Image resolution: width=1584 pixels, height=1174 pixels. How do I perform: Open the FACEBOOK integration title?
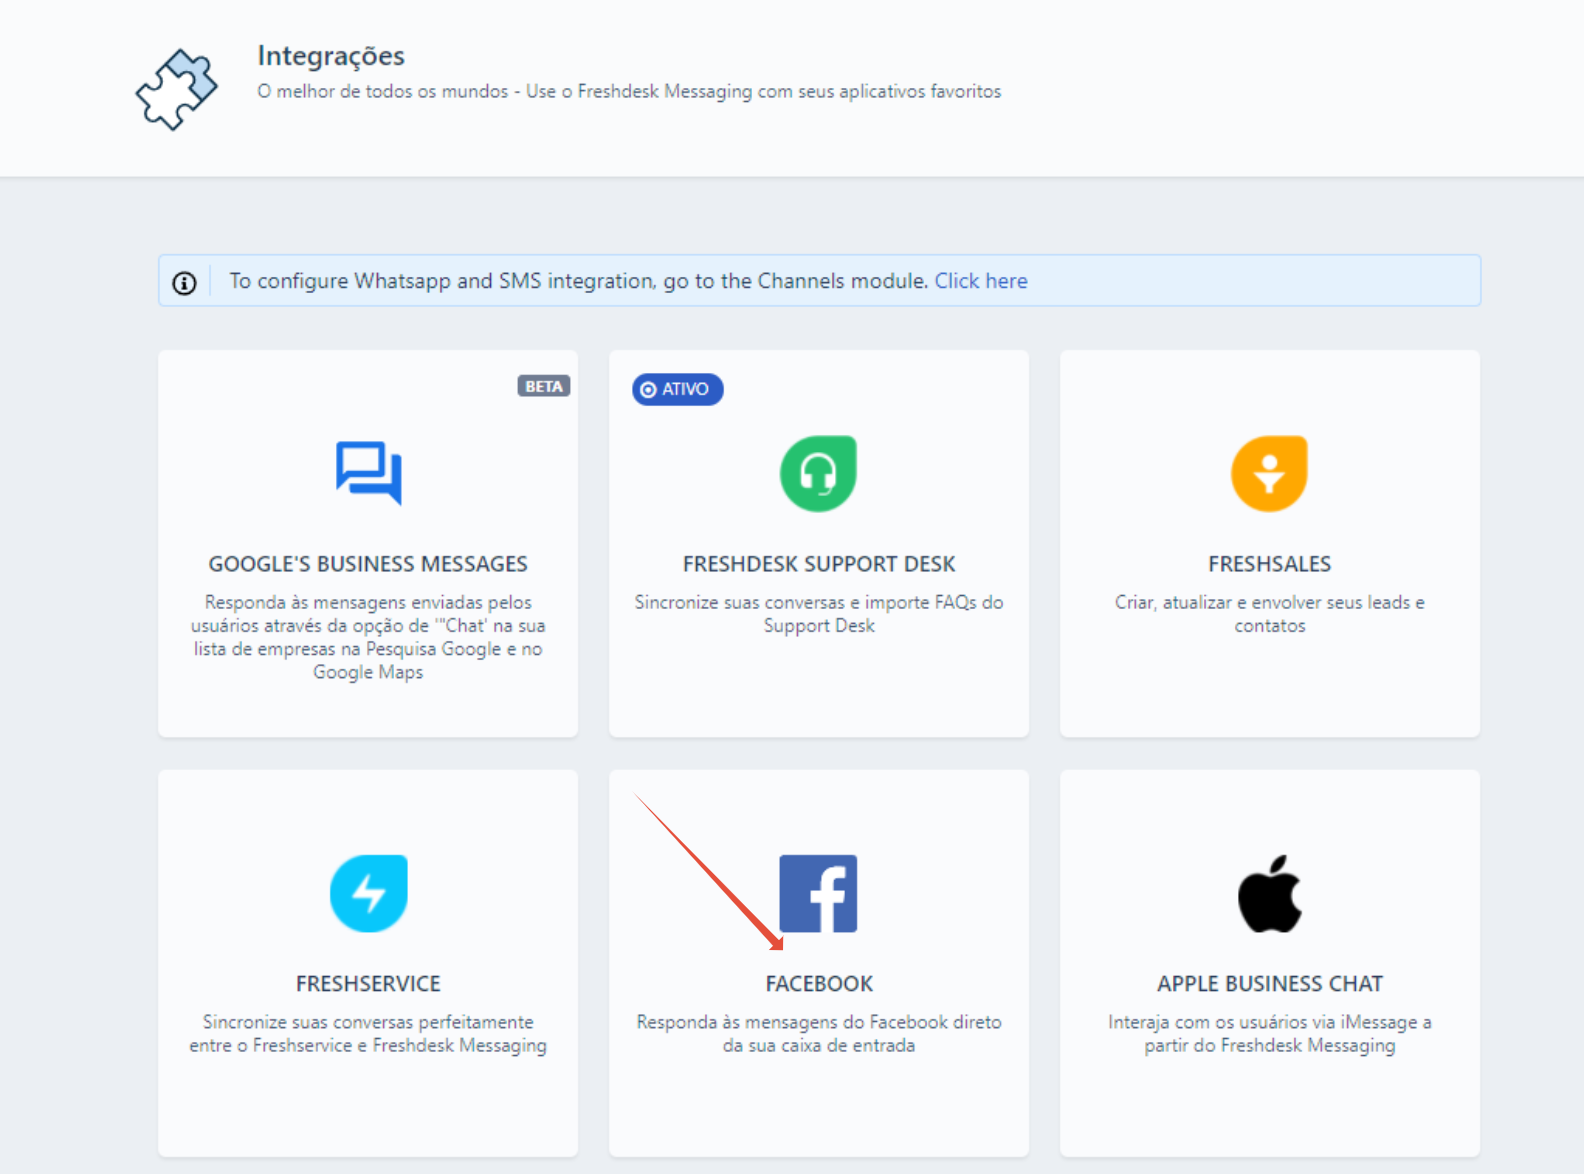point(819,984)
